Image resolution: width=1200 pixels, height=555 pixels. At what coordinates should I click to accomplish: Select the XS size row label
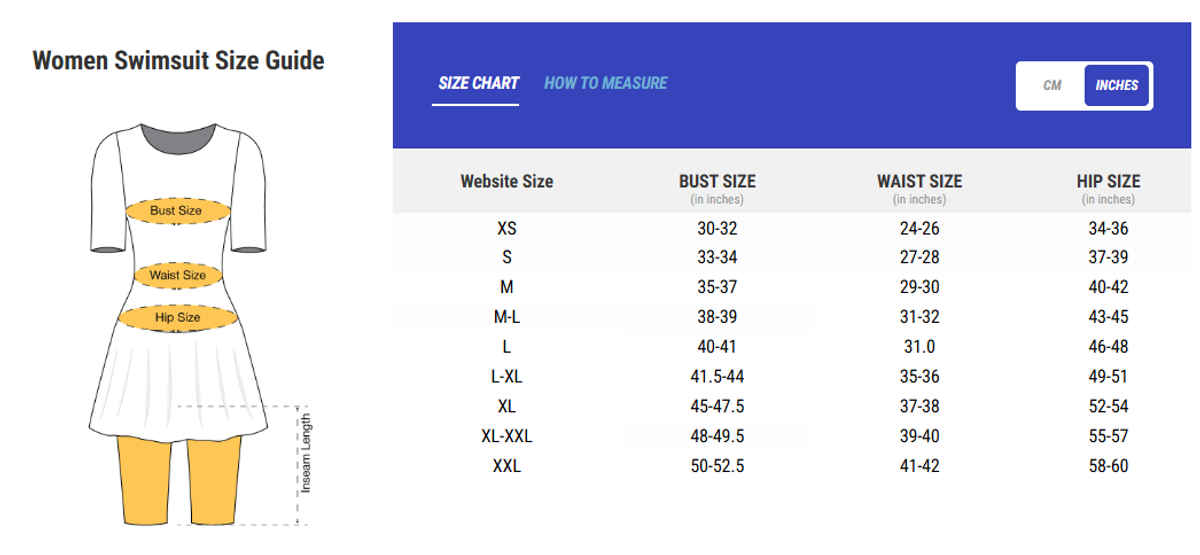click(507, 228)
